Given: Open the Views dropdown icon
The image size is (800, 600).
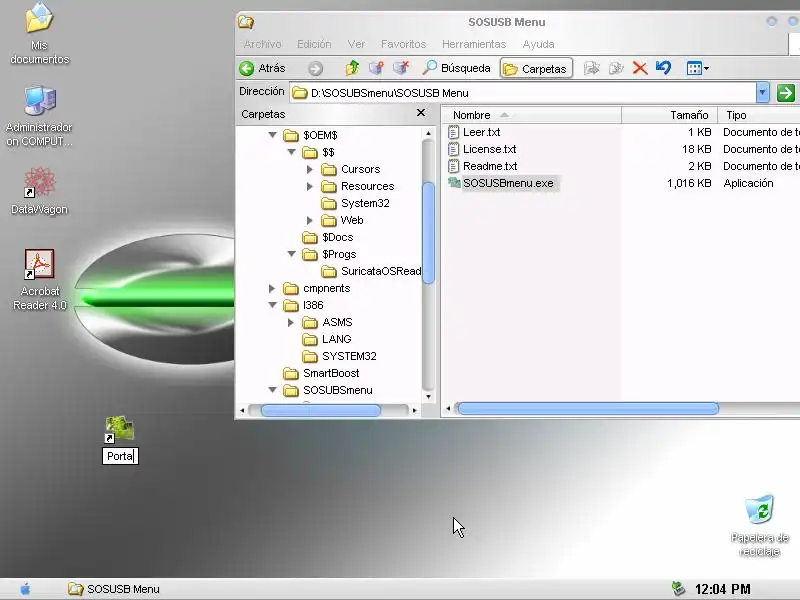Looking at the screenshot, I should [697, 68].
